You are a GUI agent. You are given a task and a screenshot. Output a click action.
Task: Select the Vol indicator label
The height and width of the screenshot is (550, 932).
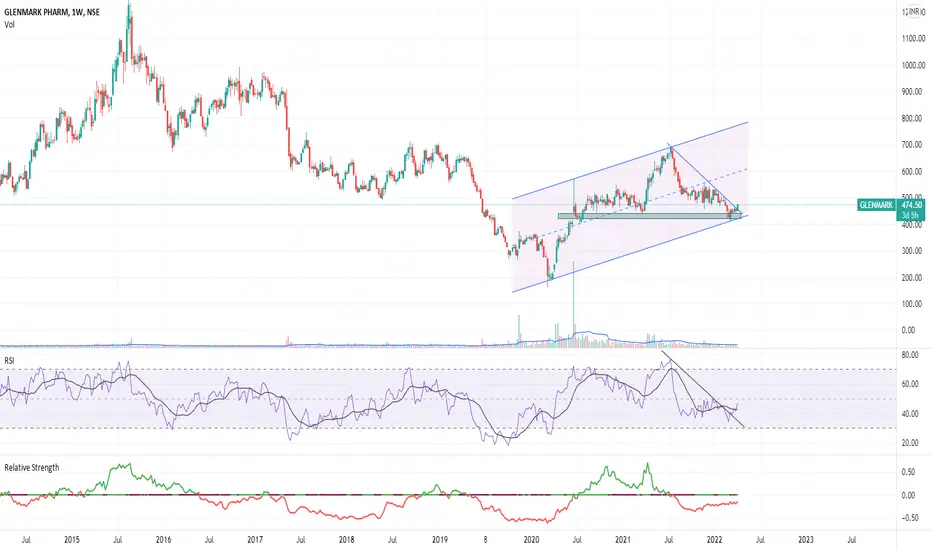pyautogui.click(x=10, y=24)
